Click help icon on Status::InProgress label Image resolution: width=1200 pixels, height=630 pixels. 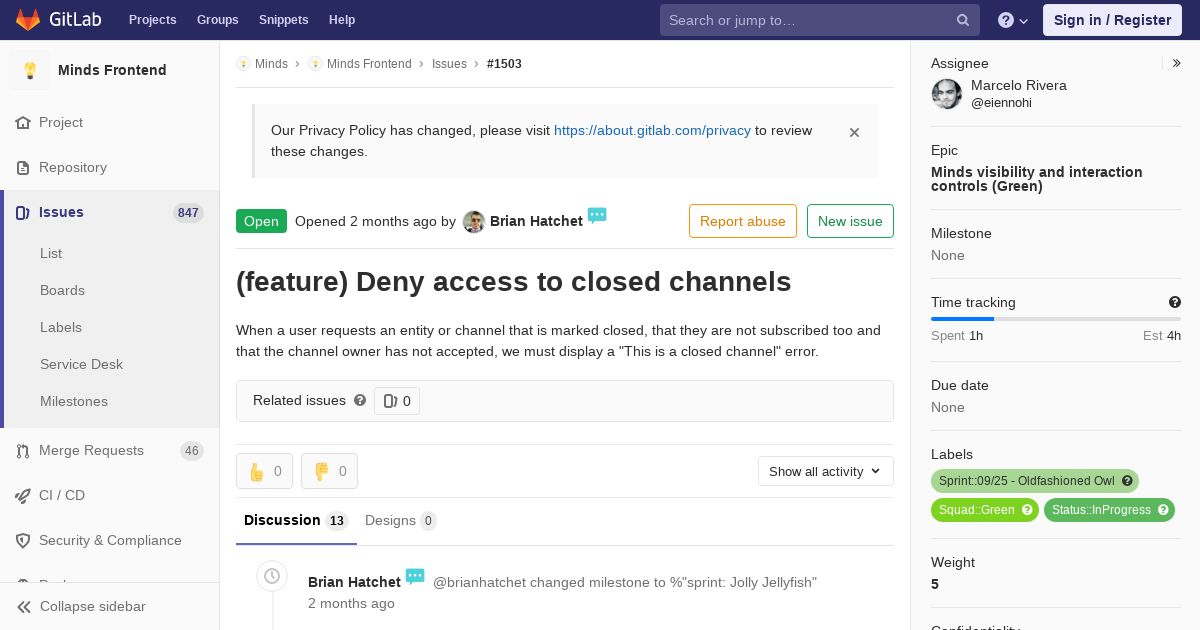tap(1163, 510)
